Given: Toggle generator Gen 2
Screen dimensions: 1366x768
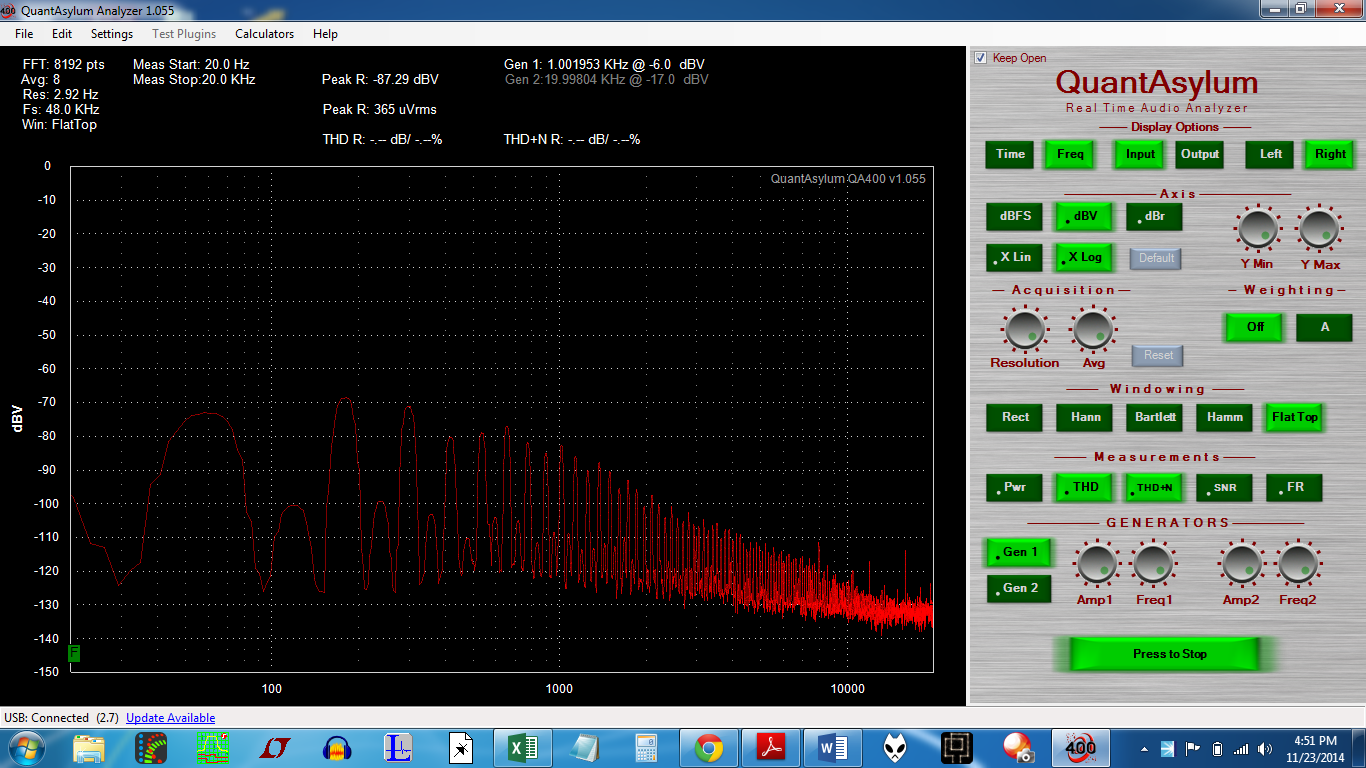Looking at the screenshot, I should [1019, 588].
